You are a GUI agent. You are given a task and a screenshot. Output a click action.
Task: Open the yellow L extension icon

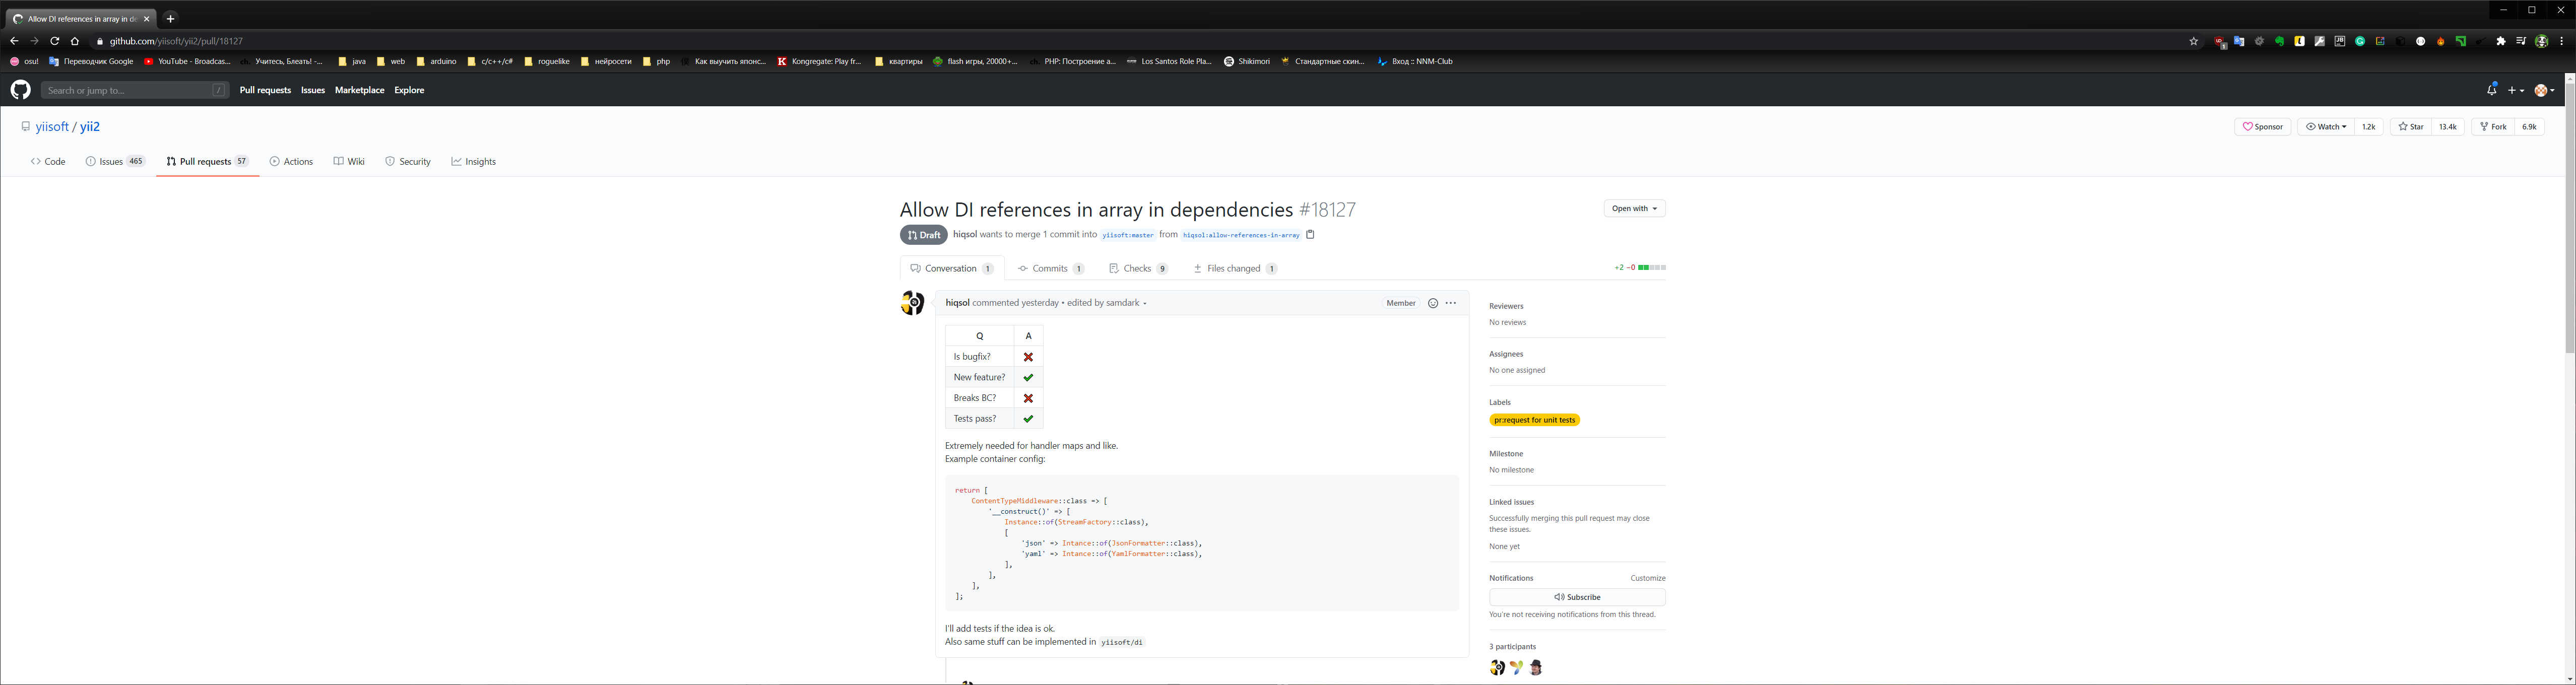point(2300,41)
